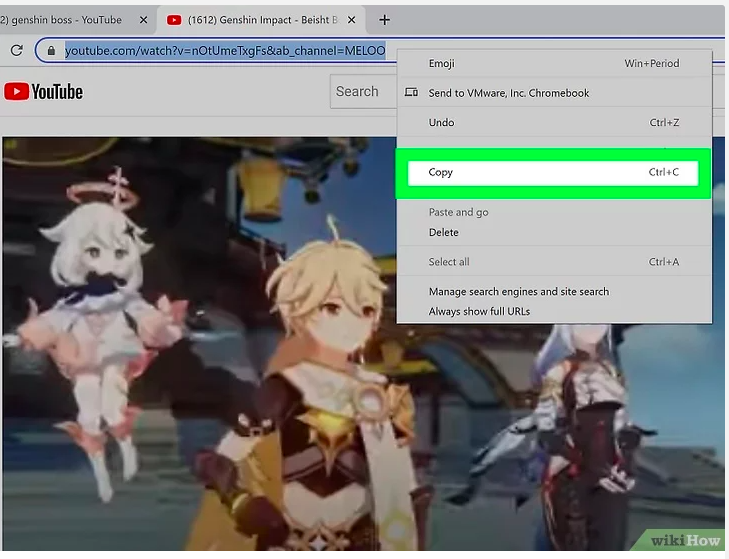Select Send to VMware, Inc. Chromebook
The width and height of the screenshot is (729, 559).
coord(554,93)
